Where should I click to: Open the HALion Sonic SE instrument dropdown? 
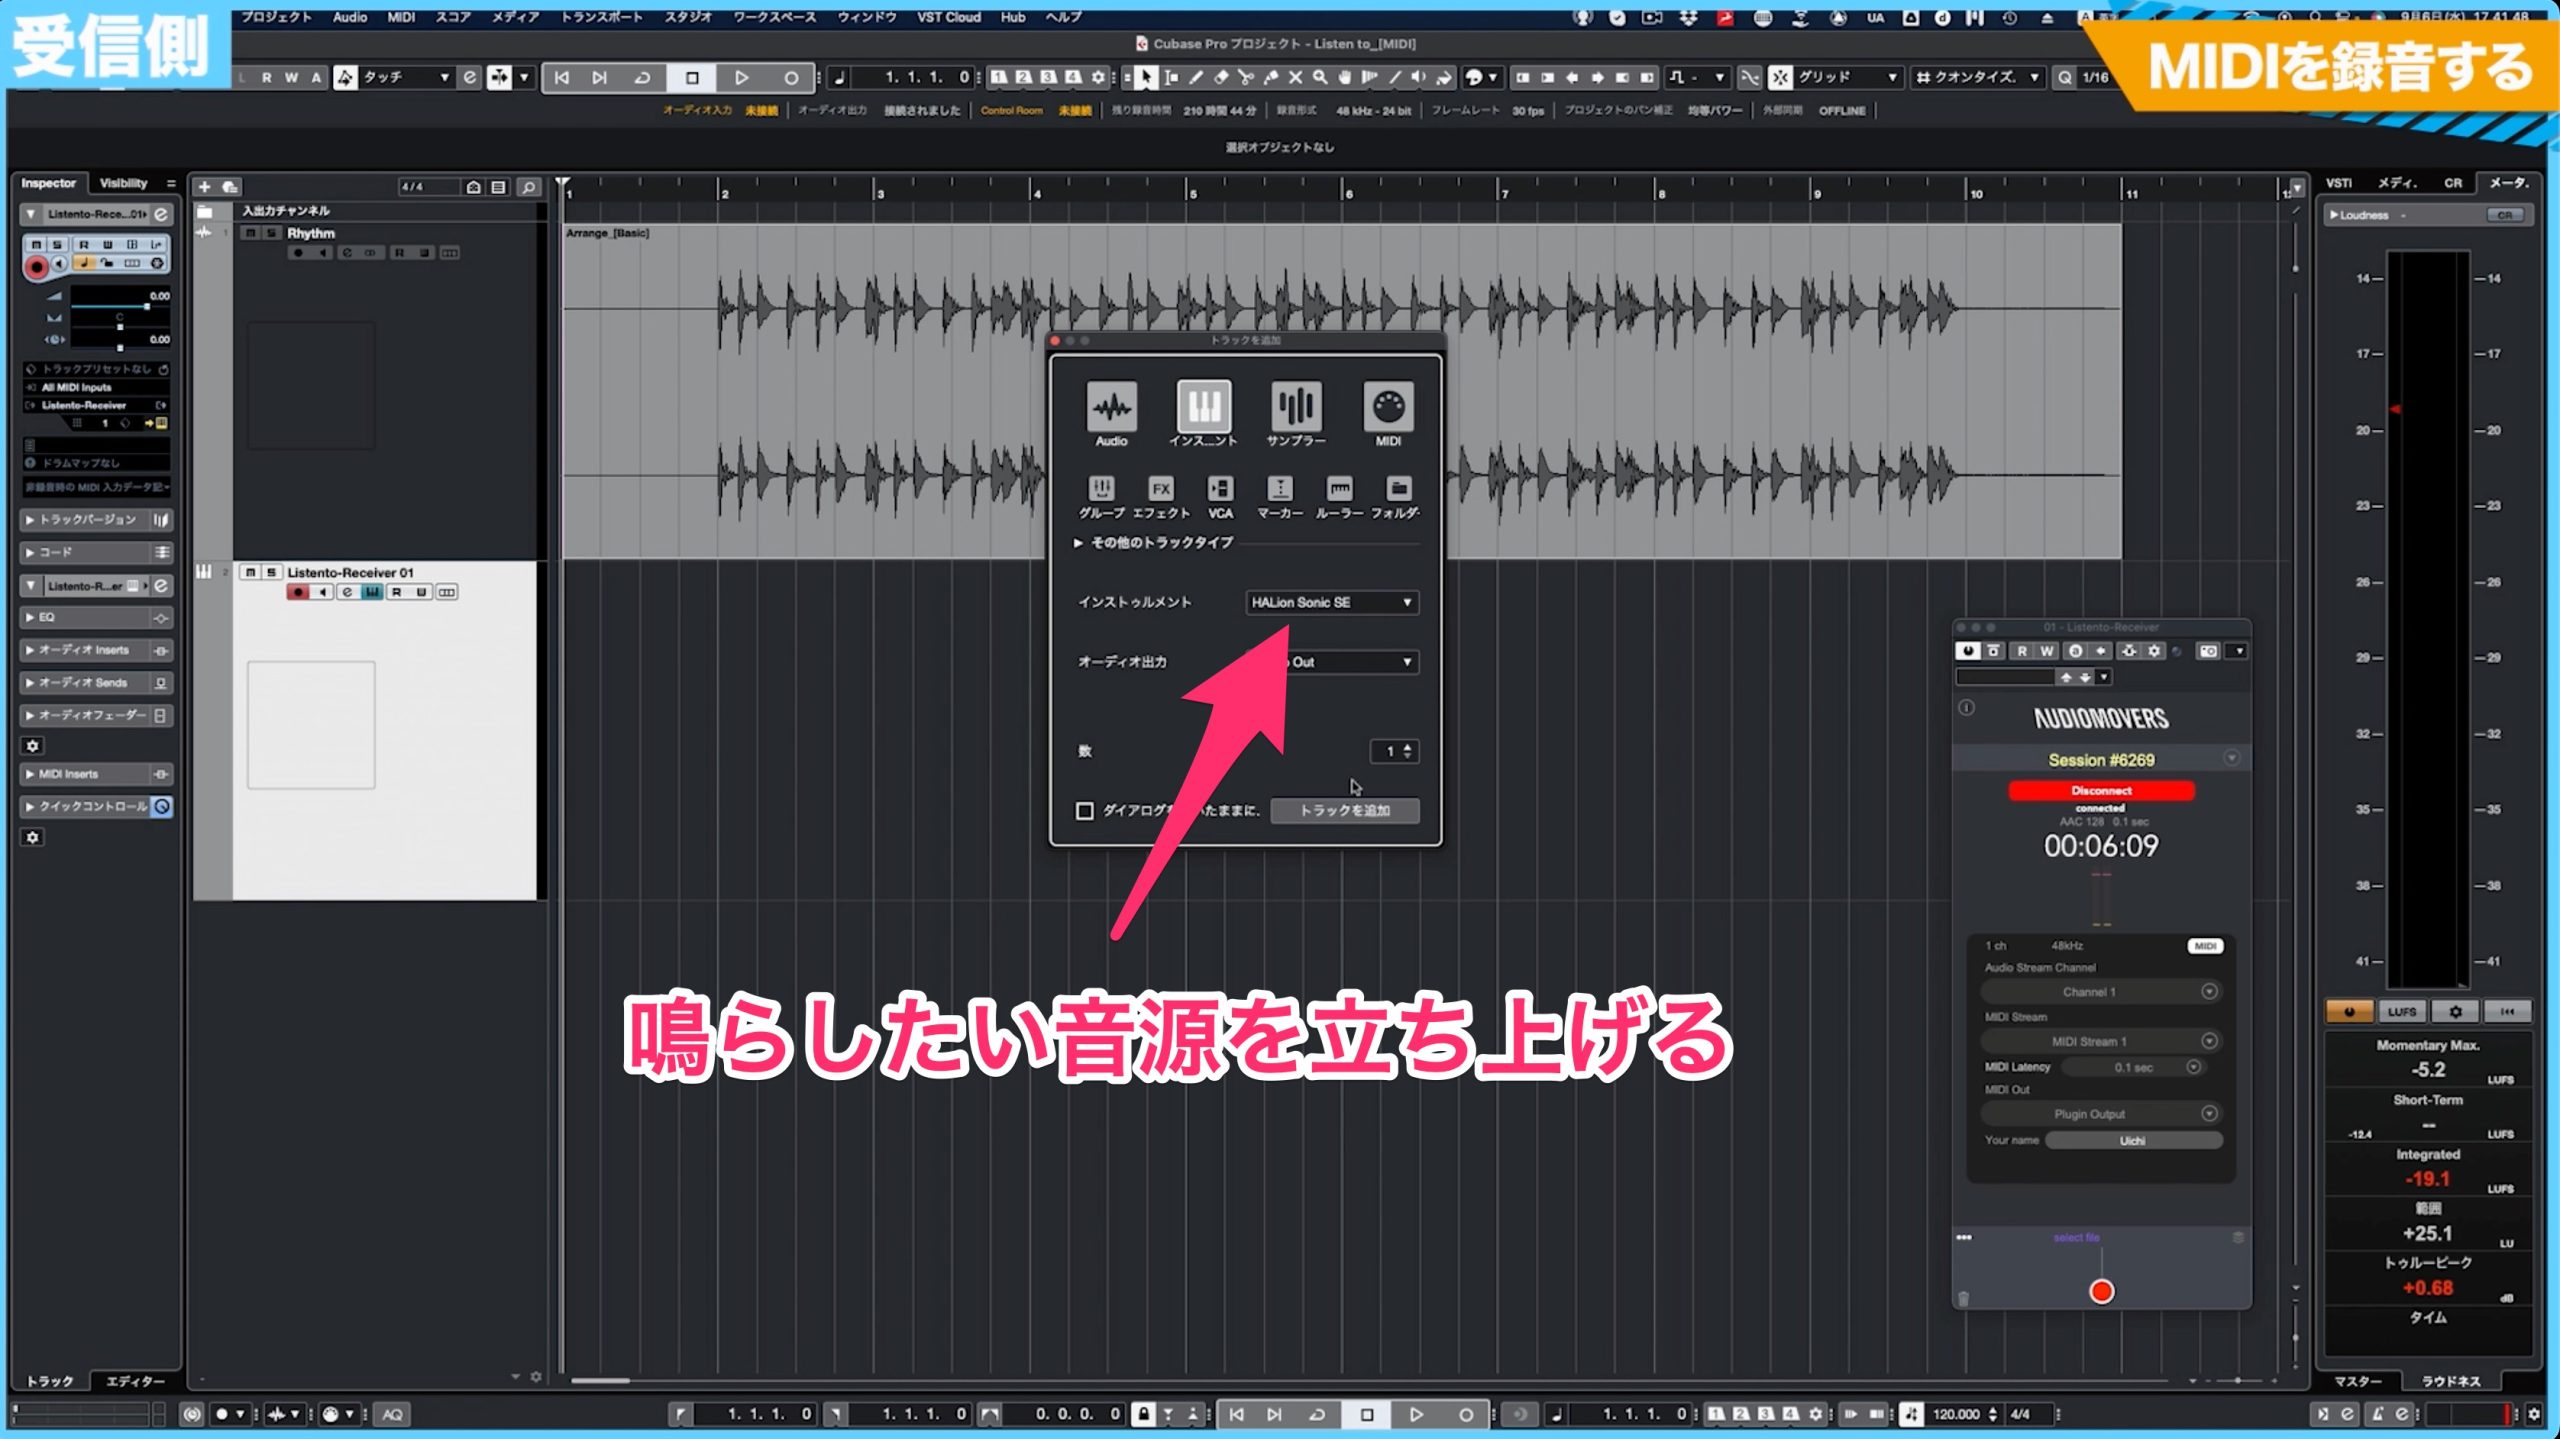pos(1331,602)
